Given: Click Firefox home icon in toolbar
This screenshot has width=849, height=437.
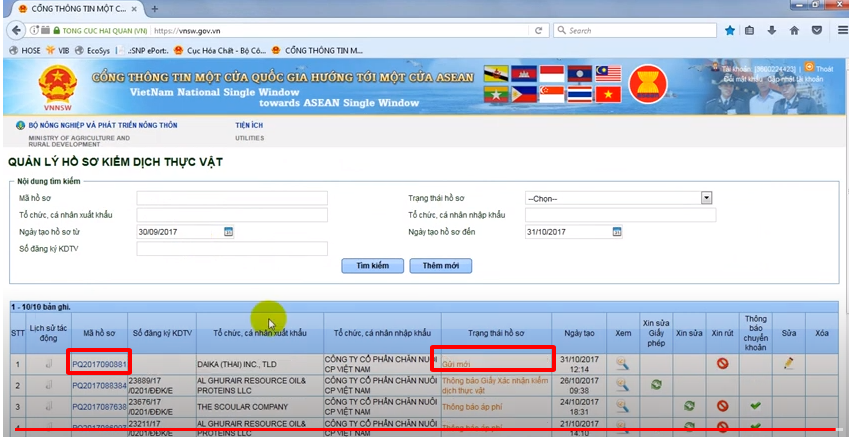Looking at the screenshot, I should coord(794,31).
